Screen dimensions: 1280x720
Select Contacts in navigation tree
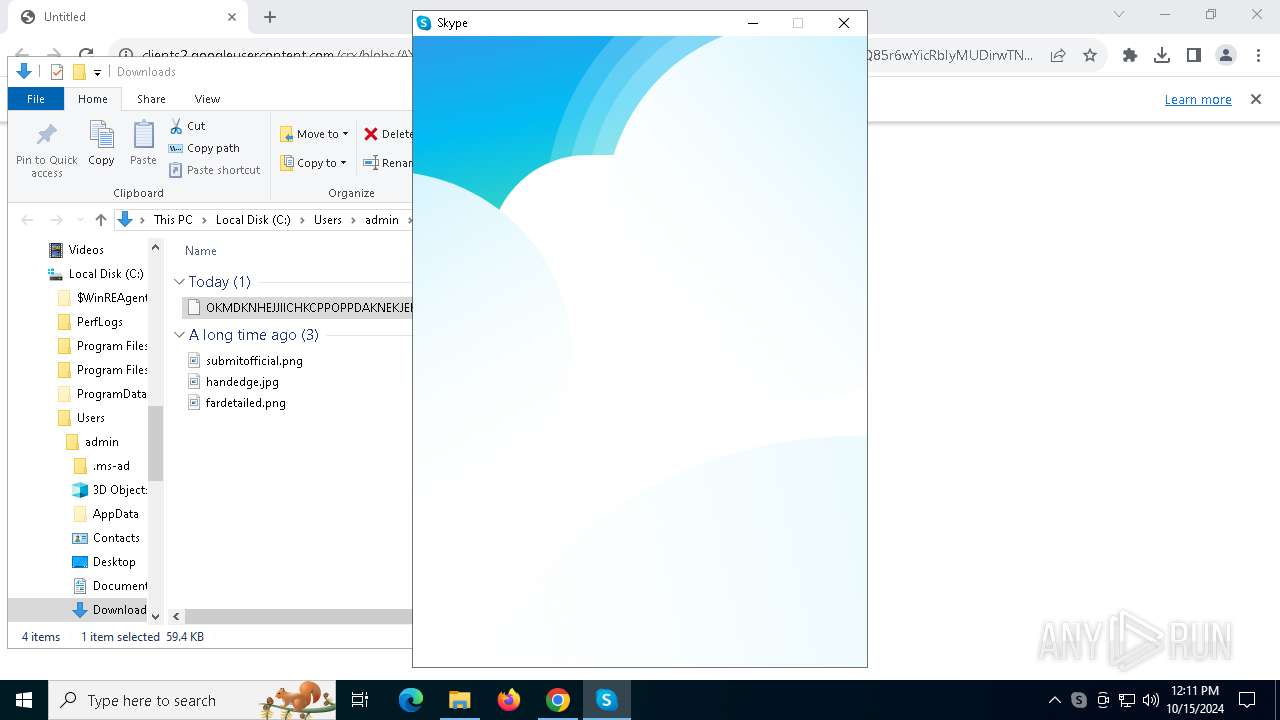(116, 538)
